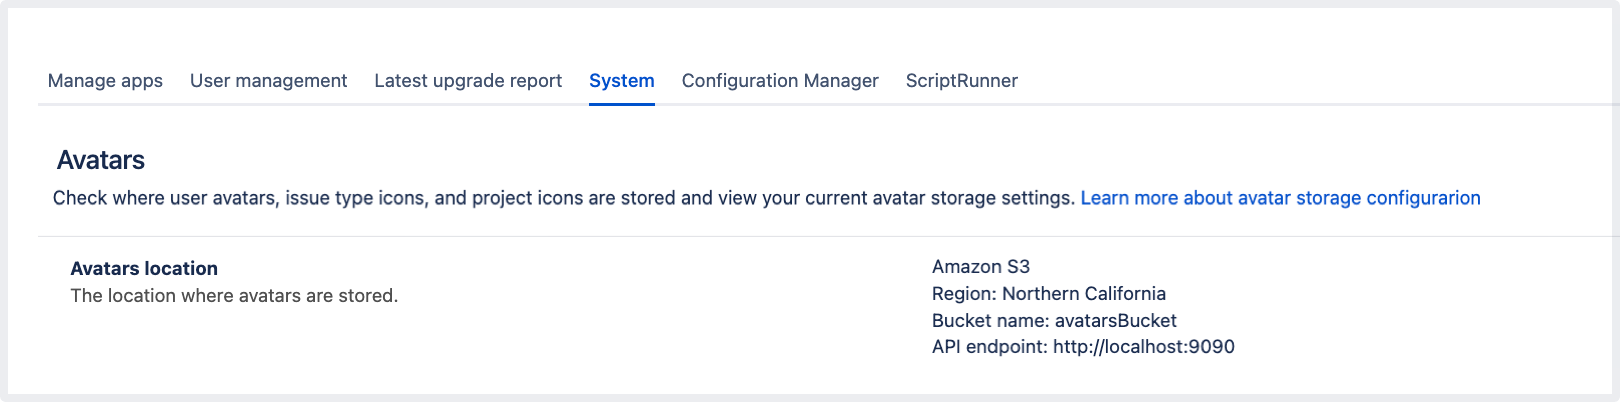The width and height of the screenshot is (1620, 402).
Task: Open Latest upgrade report tab
Action: pos(468,81)
